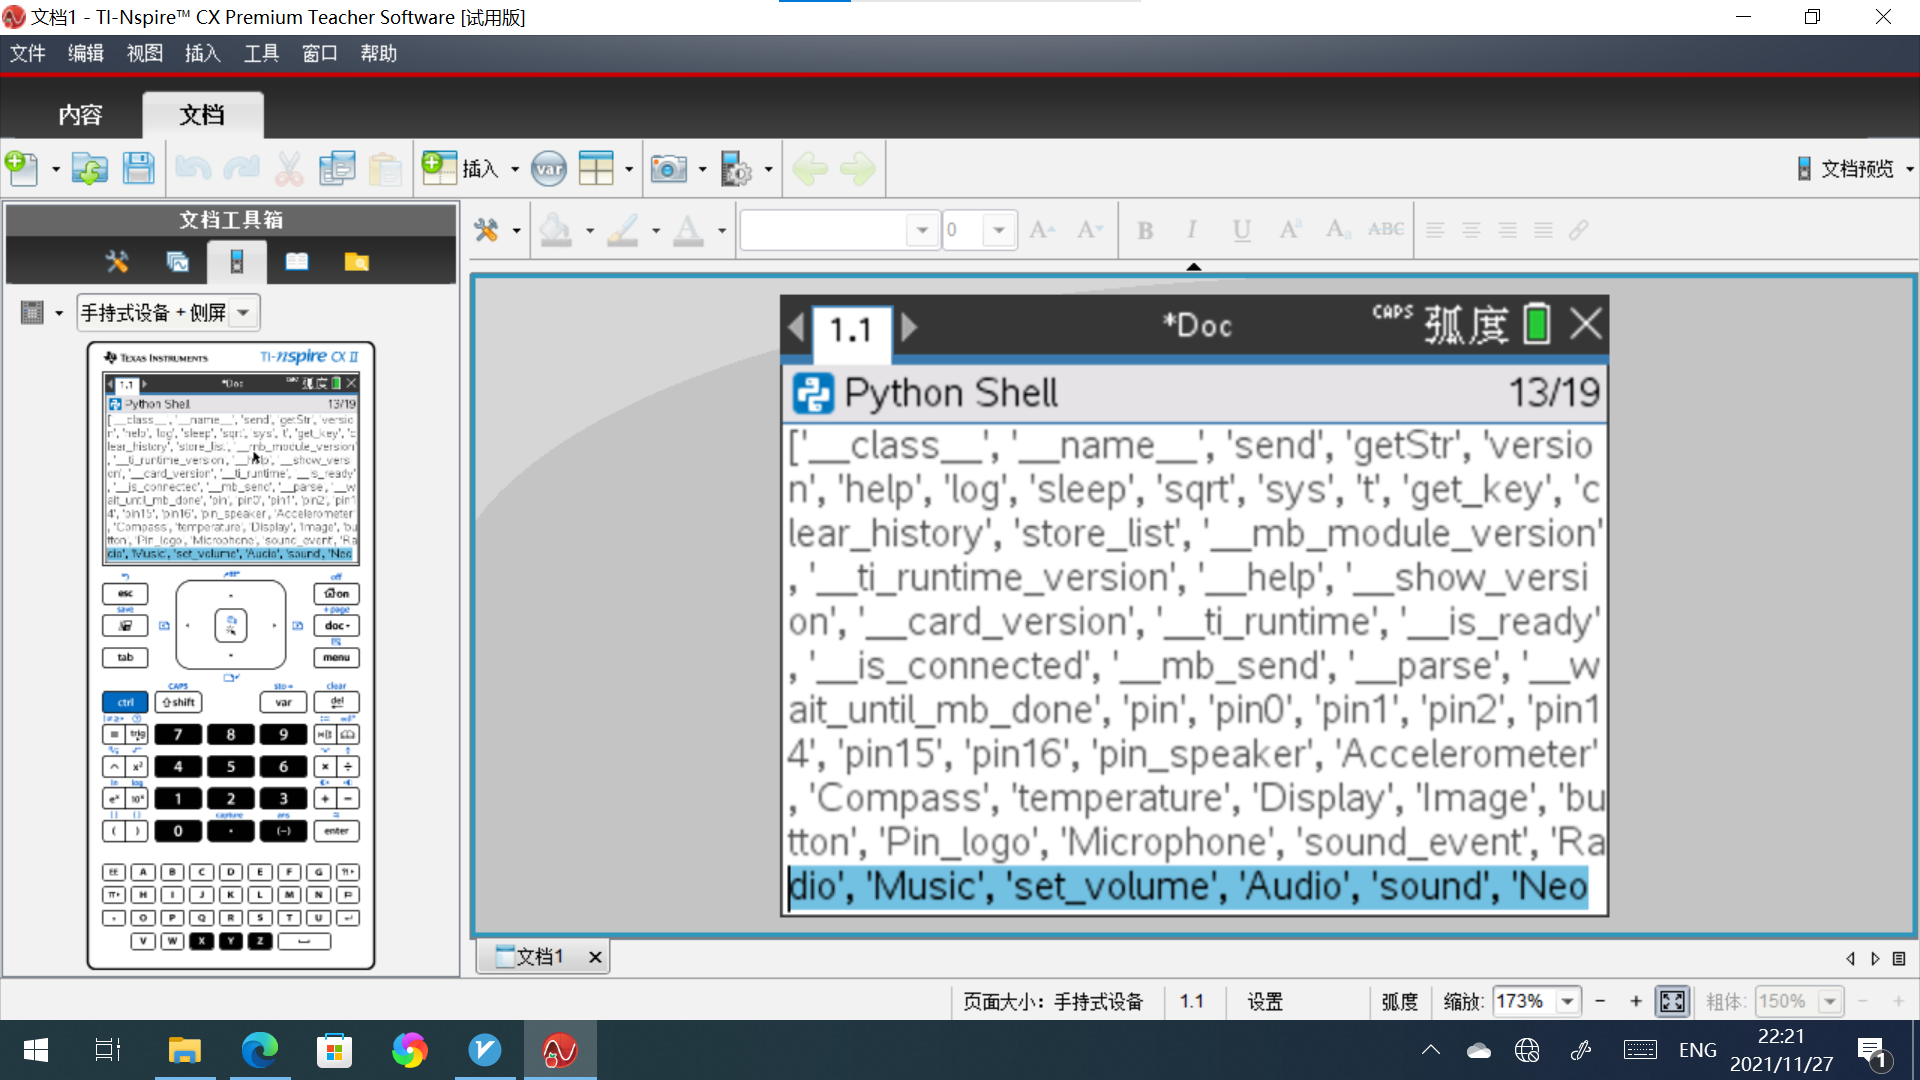The image size is (1920, 1080).
Task: Click the menu key on emulator keypad
Action: 336,658
